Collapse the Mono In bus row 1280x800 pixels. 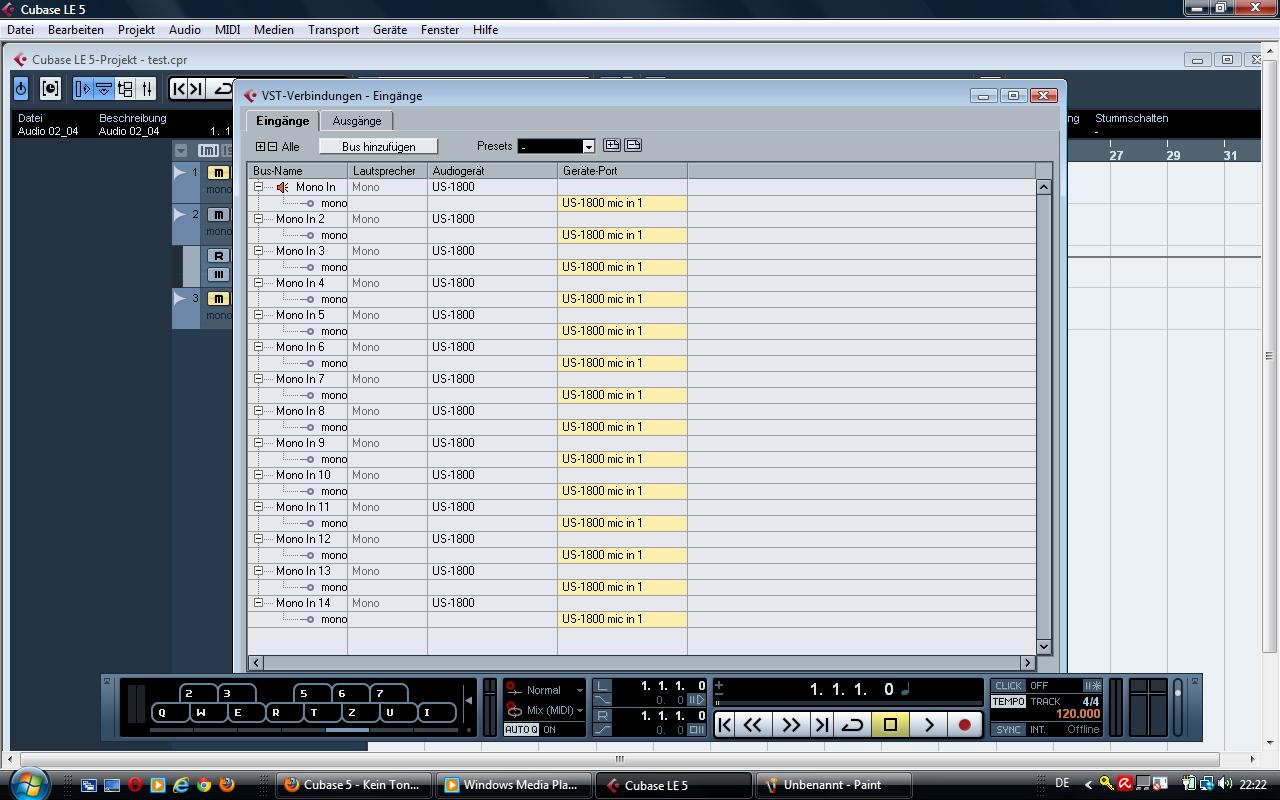pos(258,187)
